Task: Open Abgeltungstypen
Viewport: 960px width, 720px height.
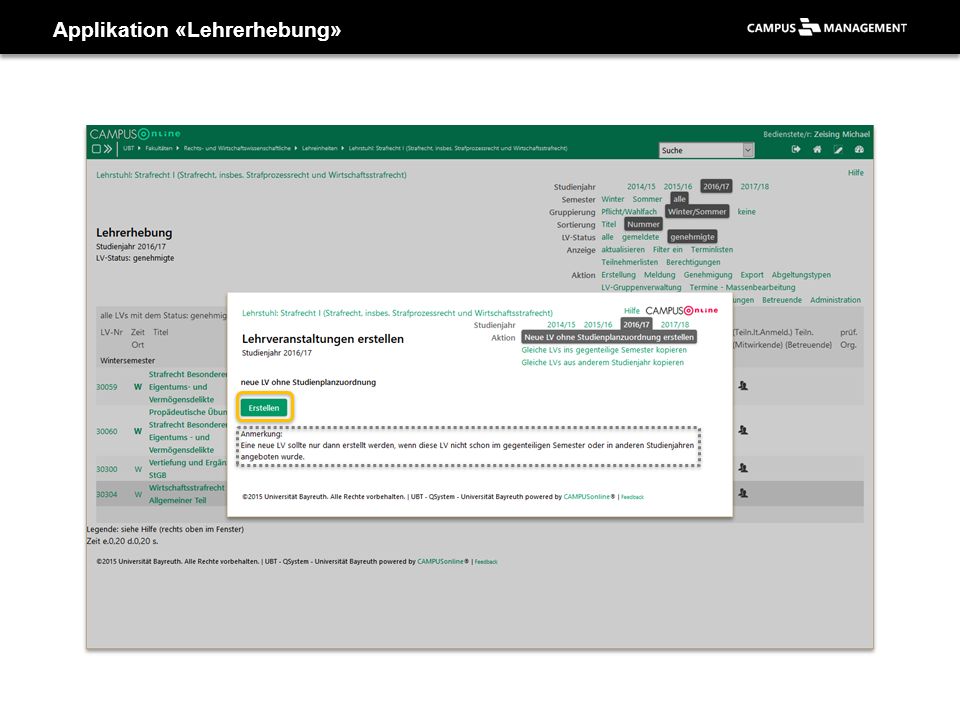Action: point(801,275)
